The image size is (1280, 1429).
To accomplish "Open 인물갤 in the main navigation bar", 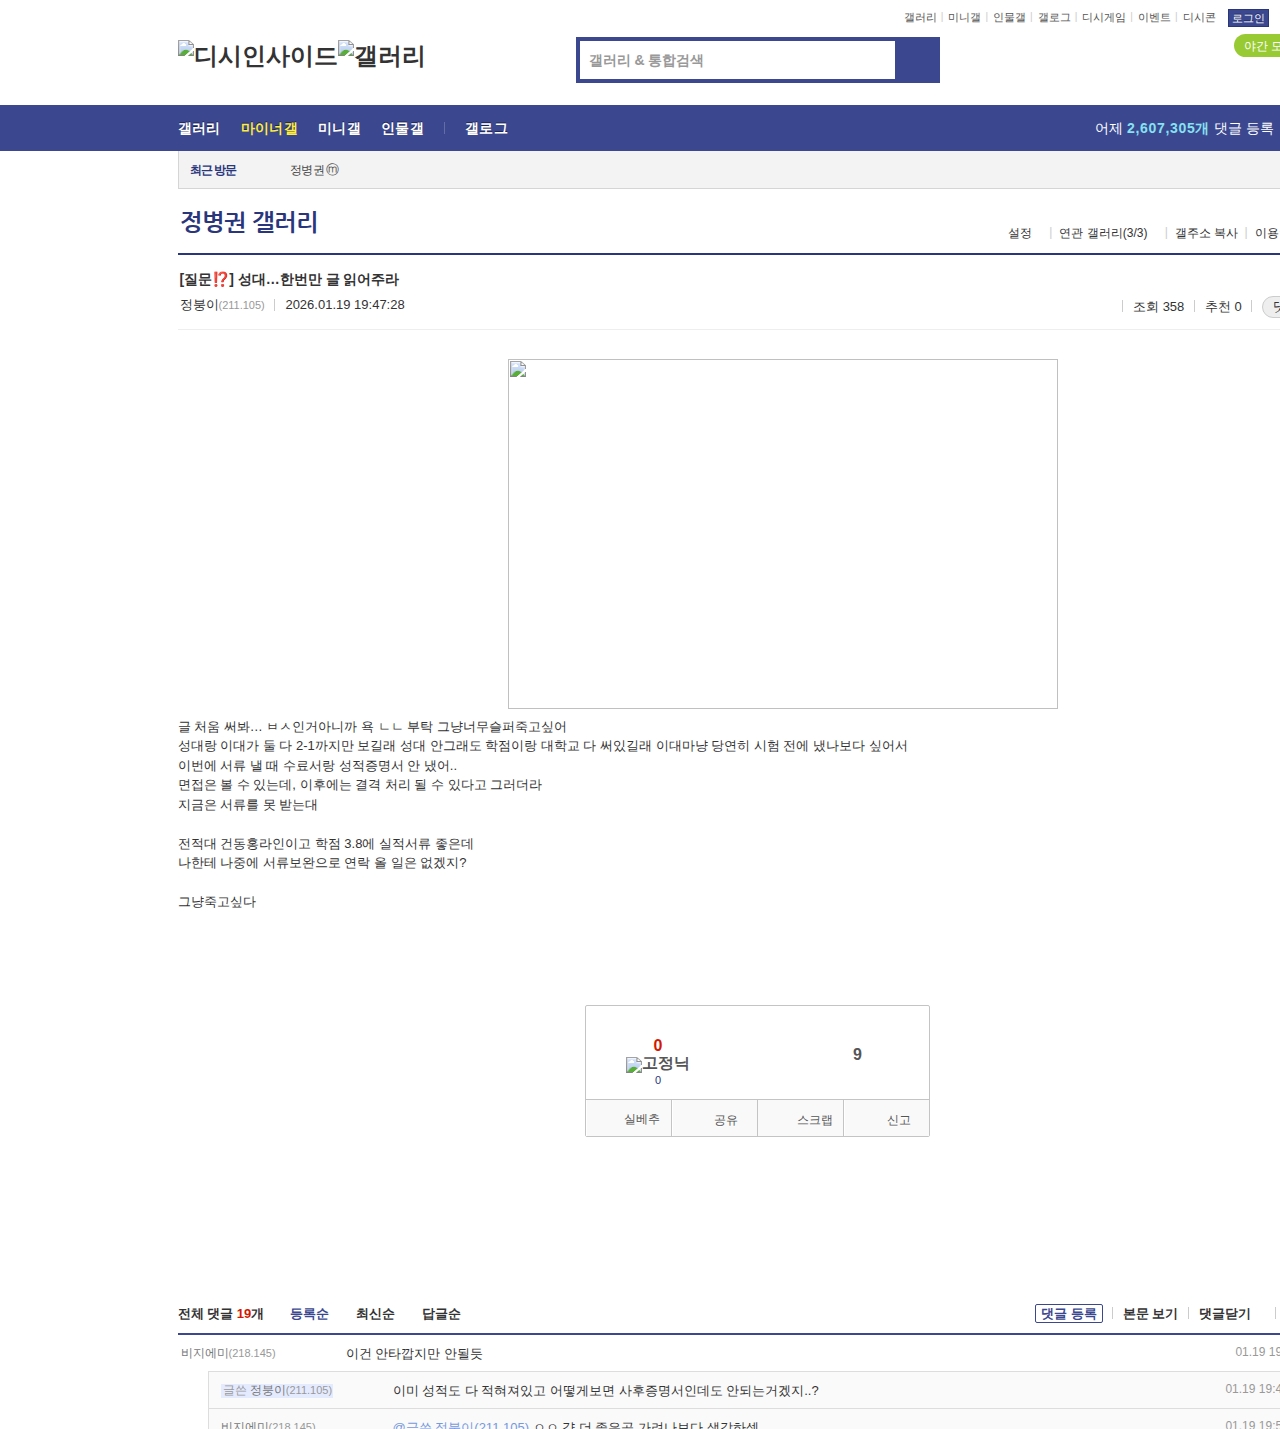I will 402,129.
